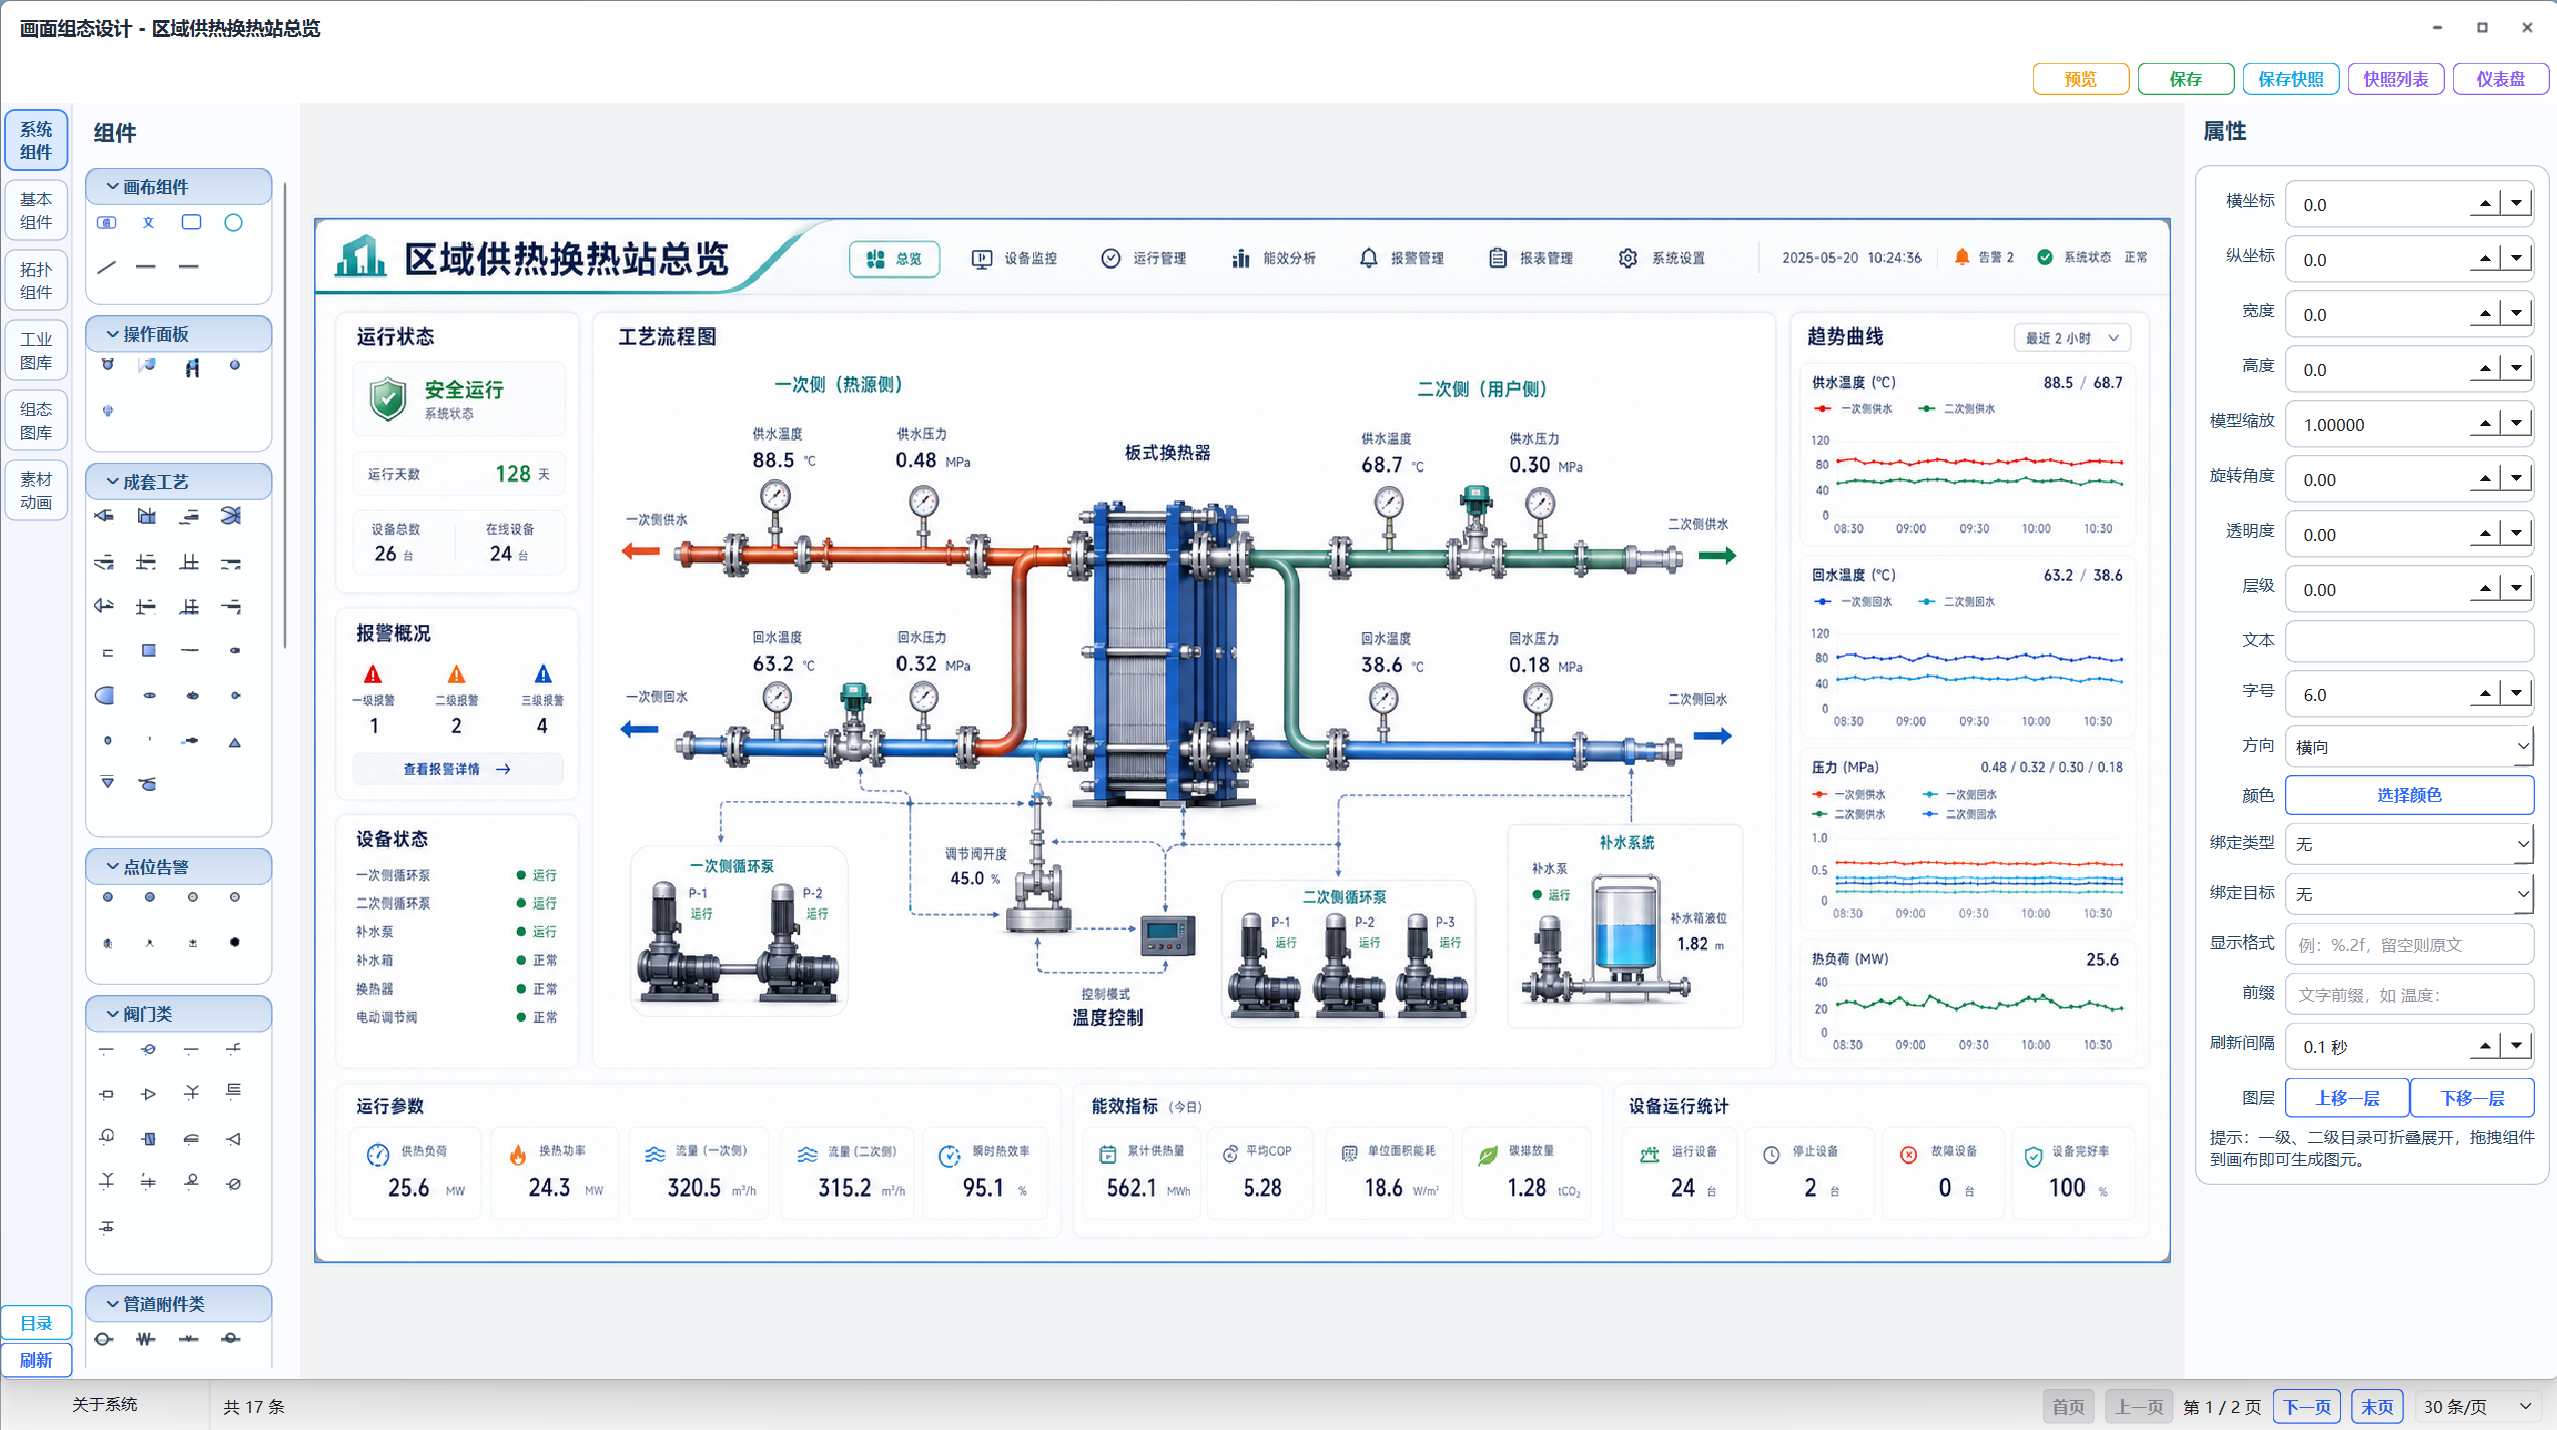Switch to 工业图库 sidebar category
This screenshot has width=2557, height=1430.
[x=36, y=350]
